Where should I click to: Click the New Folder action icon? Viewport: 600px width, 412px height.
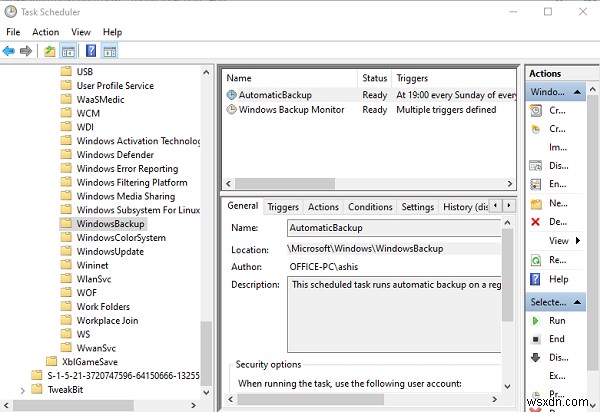coord(536,203)
